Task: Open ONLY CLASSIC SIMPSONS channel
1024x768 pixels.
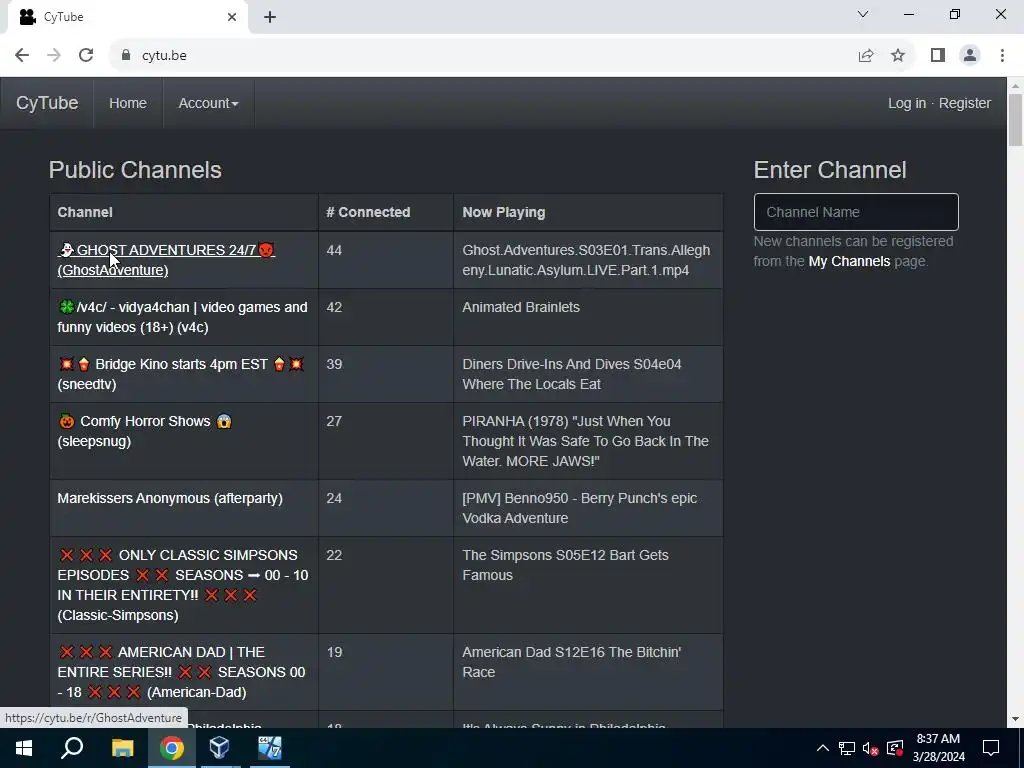Action: (183, 585)
